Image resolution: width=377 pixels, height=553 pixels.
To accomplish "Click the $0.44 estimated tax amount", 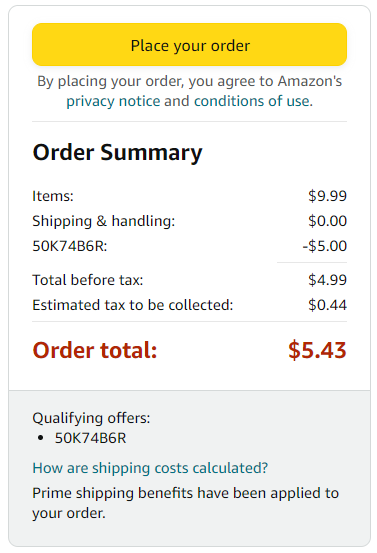I will click(x=328, y=305).
